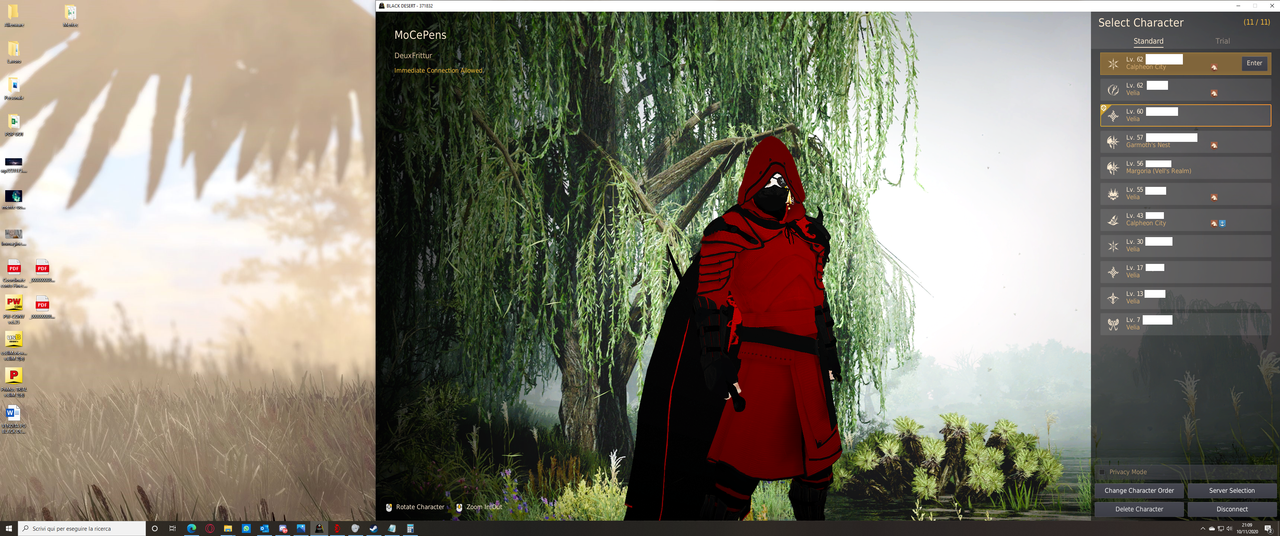Click the Cortana circle icon on the taskbar
The height and width of the screenshot is (536, 1280).
(x=155, y=528)
